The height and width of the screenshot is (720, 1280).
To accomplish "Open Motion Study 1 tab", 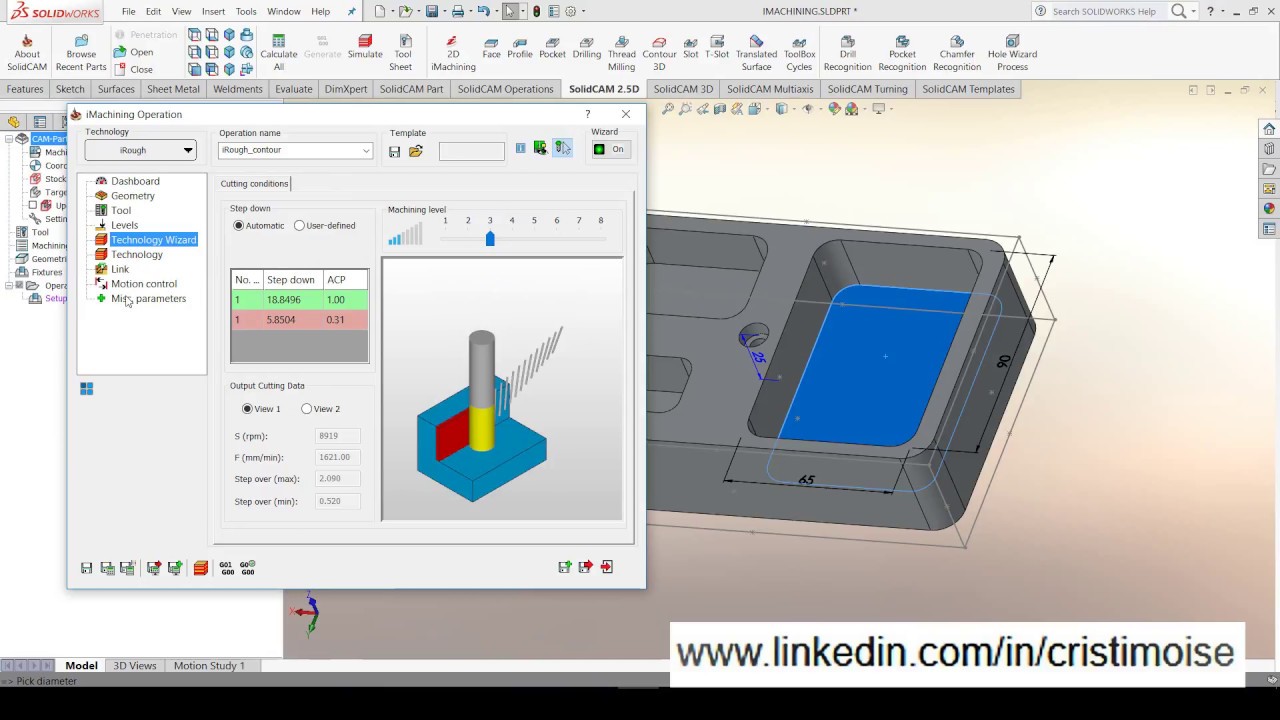I will 209,665.
